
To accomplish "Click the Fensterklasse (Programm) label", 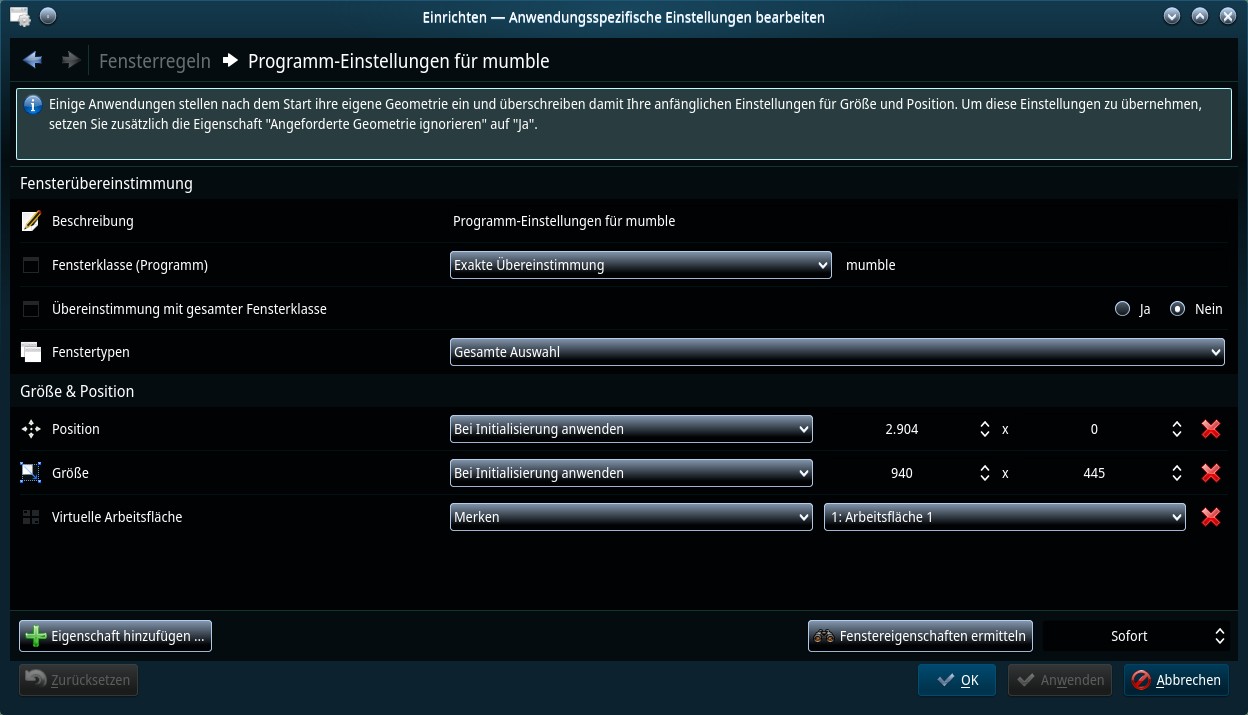I will [130, 265].
